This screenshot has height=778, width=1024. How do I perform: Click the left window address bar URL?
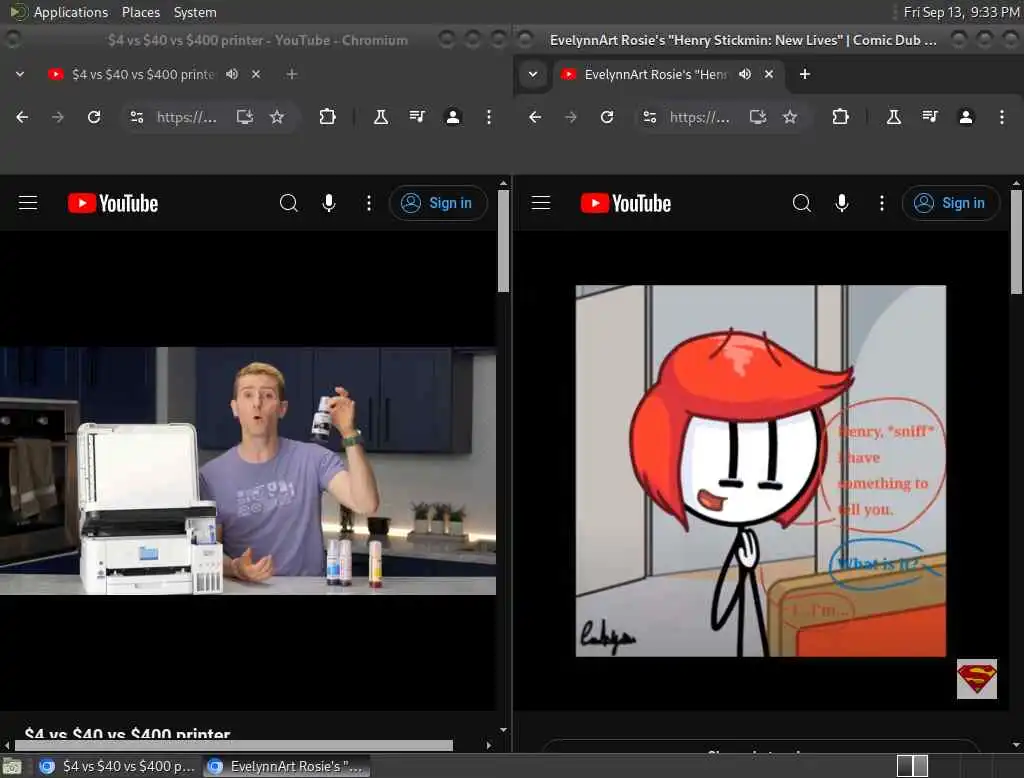tap(186, 117)
